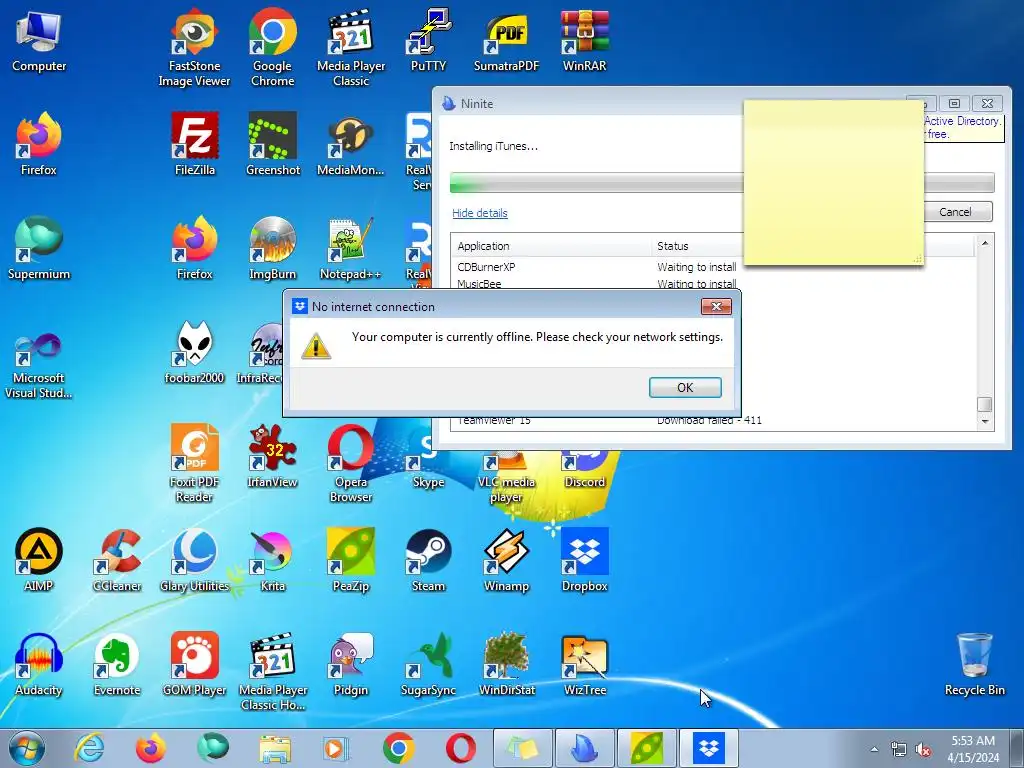The image size is (1024, 768).
Task: Open the WinRAR desktop icon
Action: (584, 41)
